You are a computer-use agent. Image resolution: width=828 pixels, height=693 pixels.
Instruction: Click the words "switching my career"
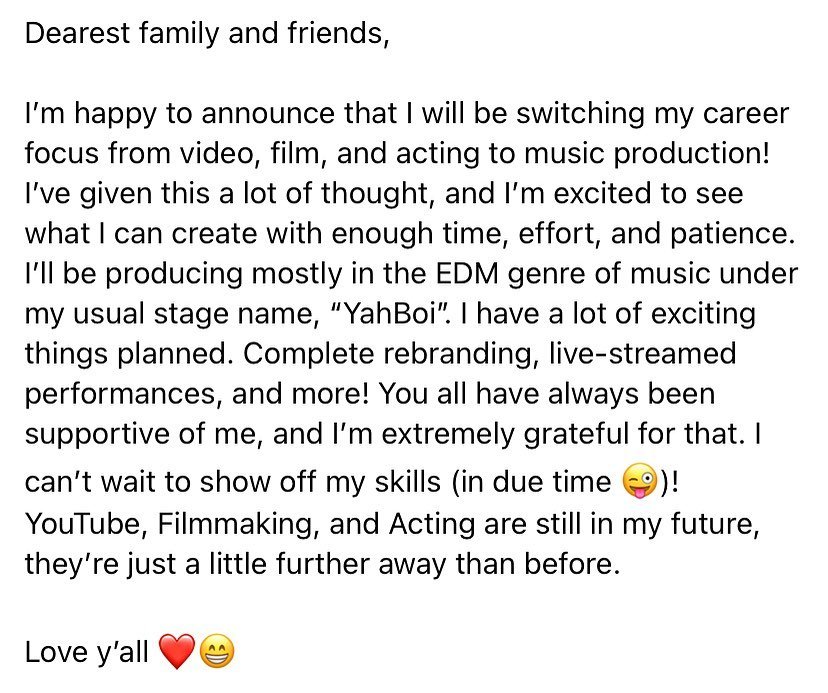pyautogui.click(x=653, y=114)
